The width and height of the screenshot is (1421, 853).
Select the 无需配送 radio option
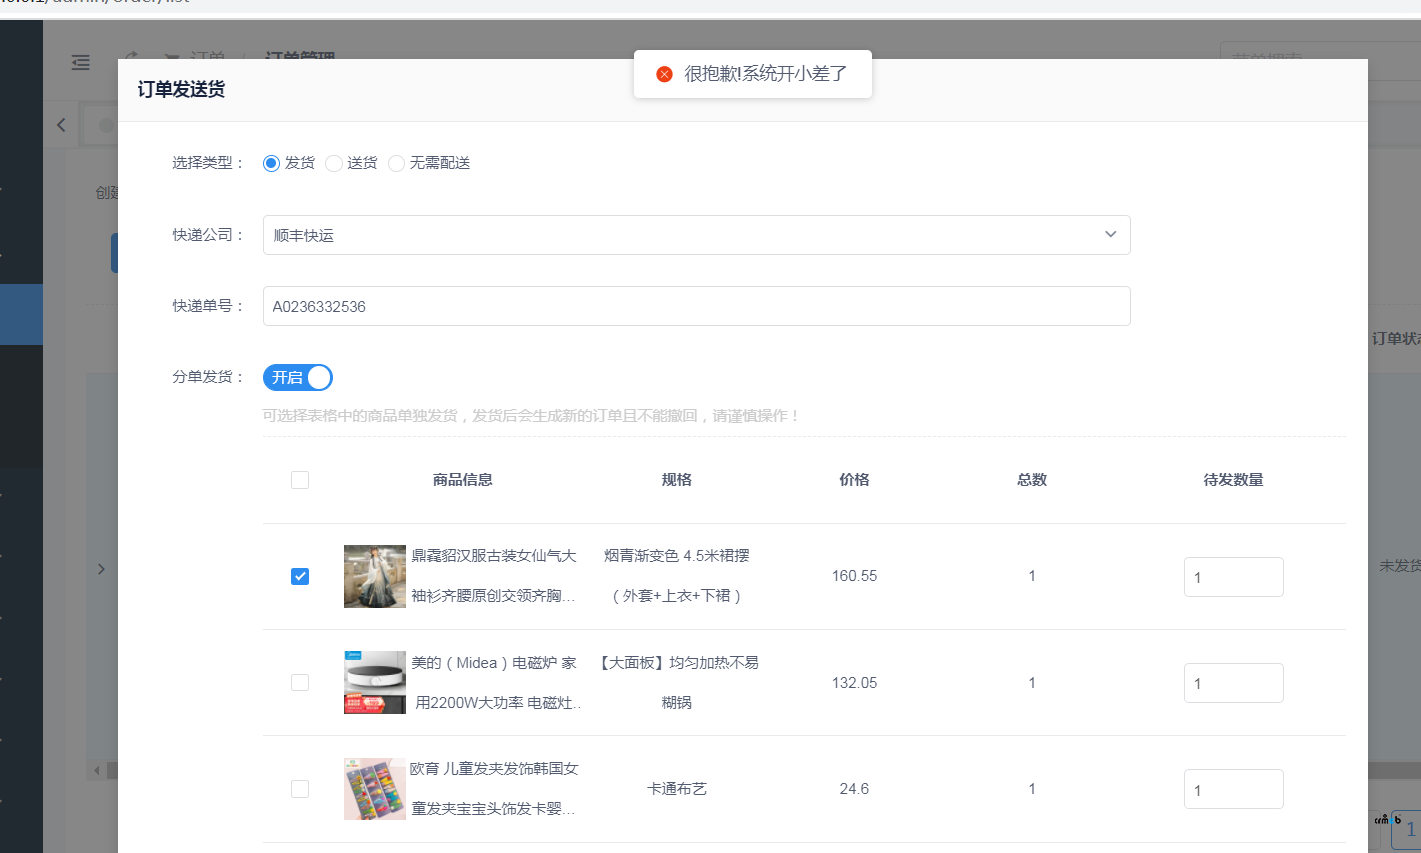(x=396, y=163)
